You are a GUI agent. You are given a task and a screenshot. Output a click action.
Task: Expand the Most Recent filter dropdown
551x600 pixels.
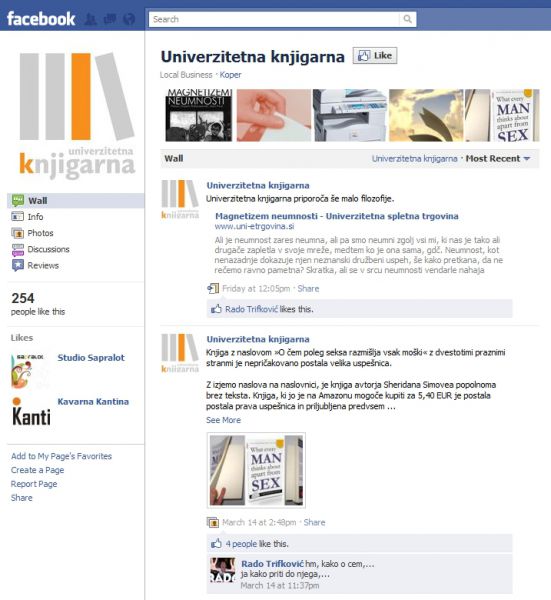click(x=497, y=158)
